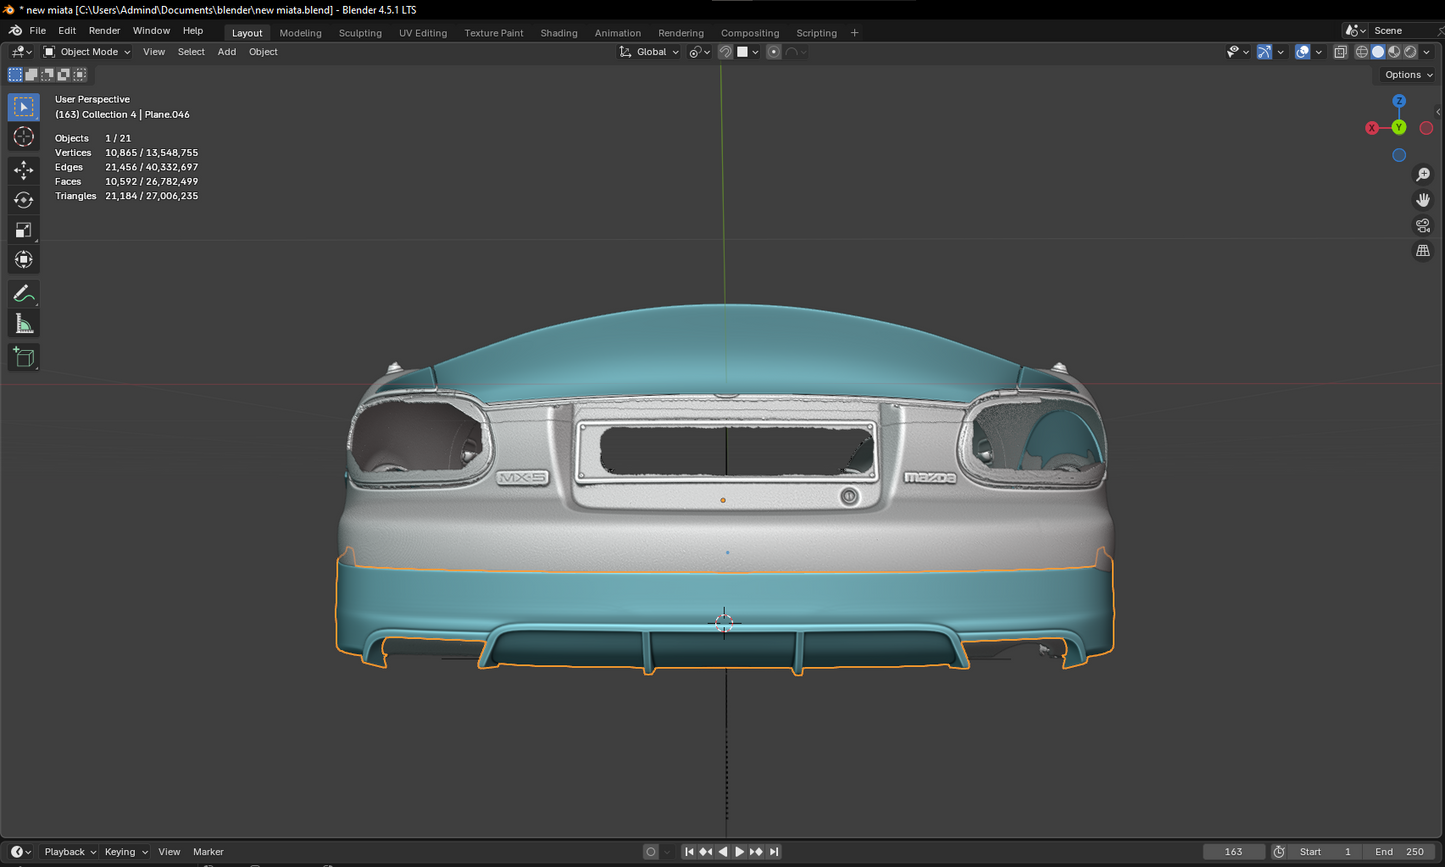Select the Scale tool
Image resolution: width=1445 pixels, height=867 pixels.
click(x=23, y=230)
